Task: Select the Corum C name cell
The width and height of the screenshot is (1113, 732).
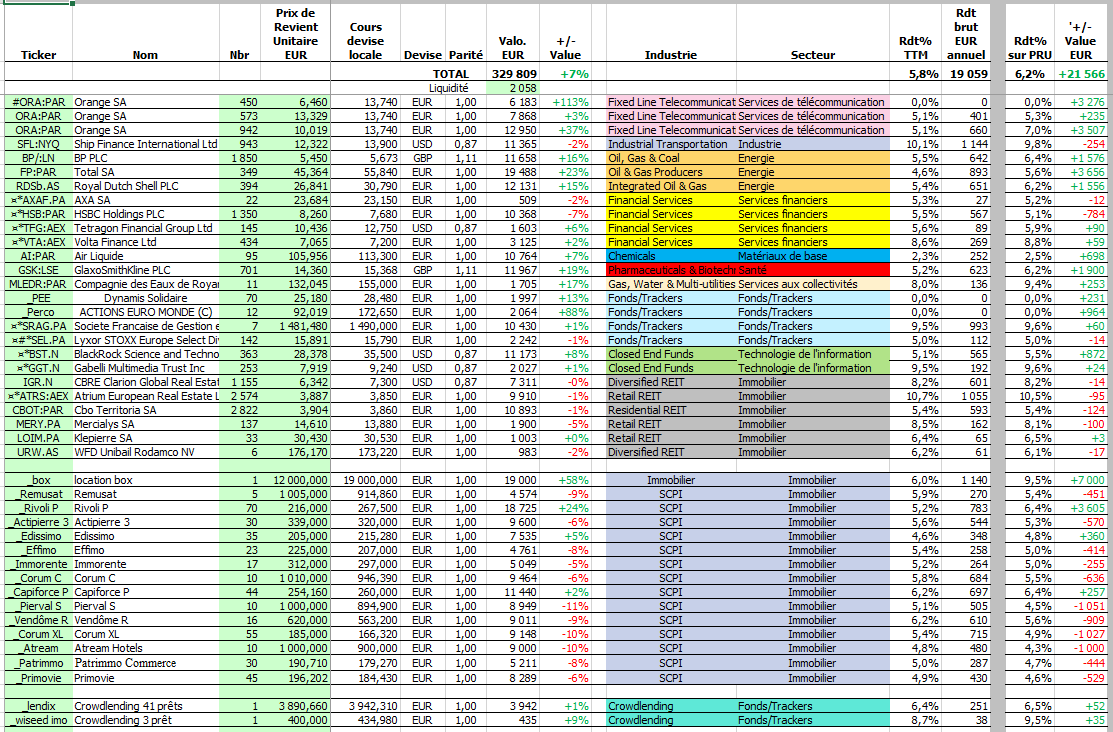Action: pos(146,579)
